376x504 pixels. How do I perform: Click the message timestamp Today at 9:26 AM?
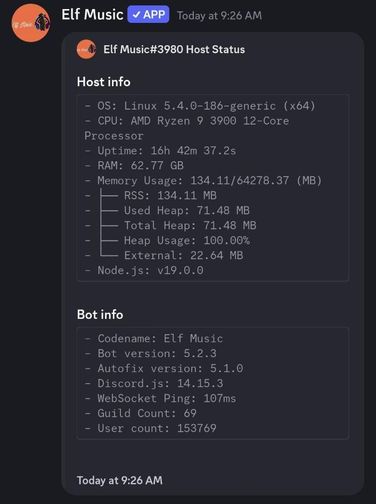[x=219, y=15]
